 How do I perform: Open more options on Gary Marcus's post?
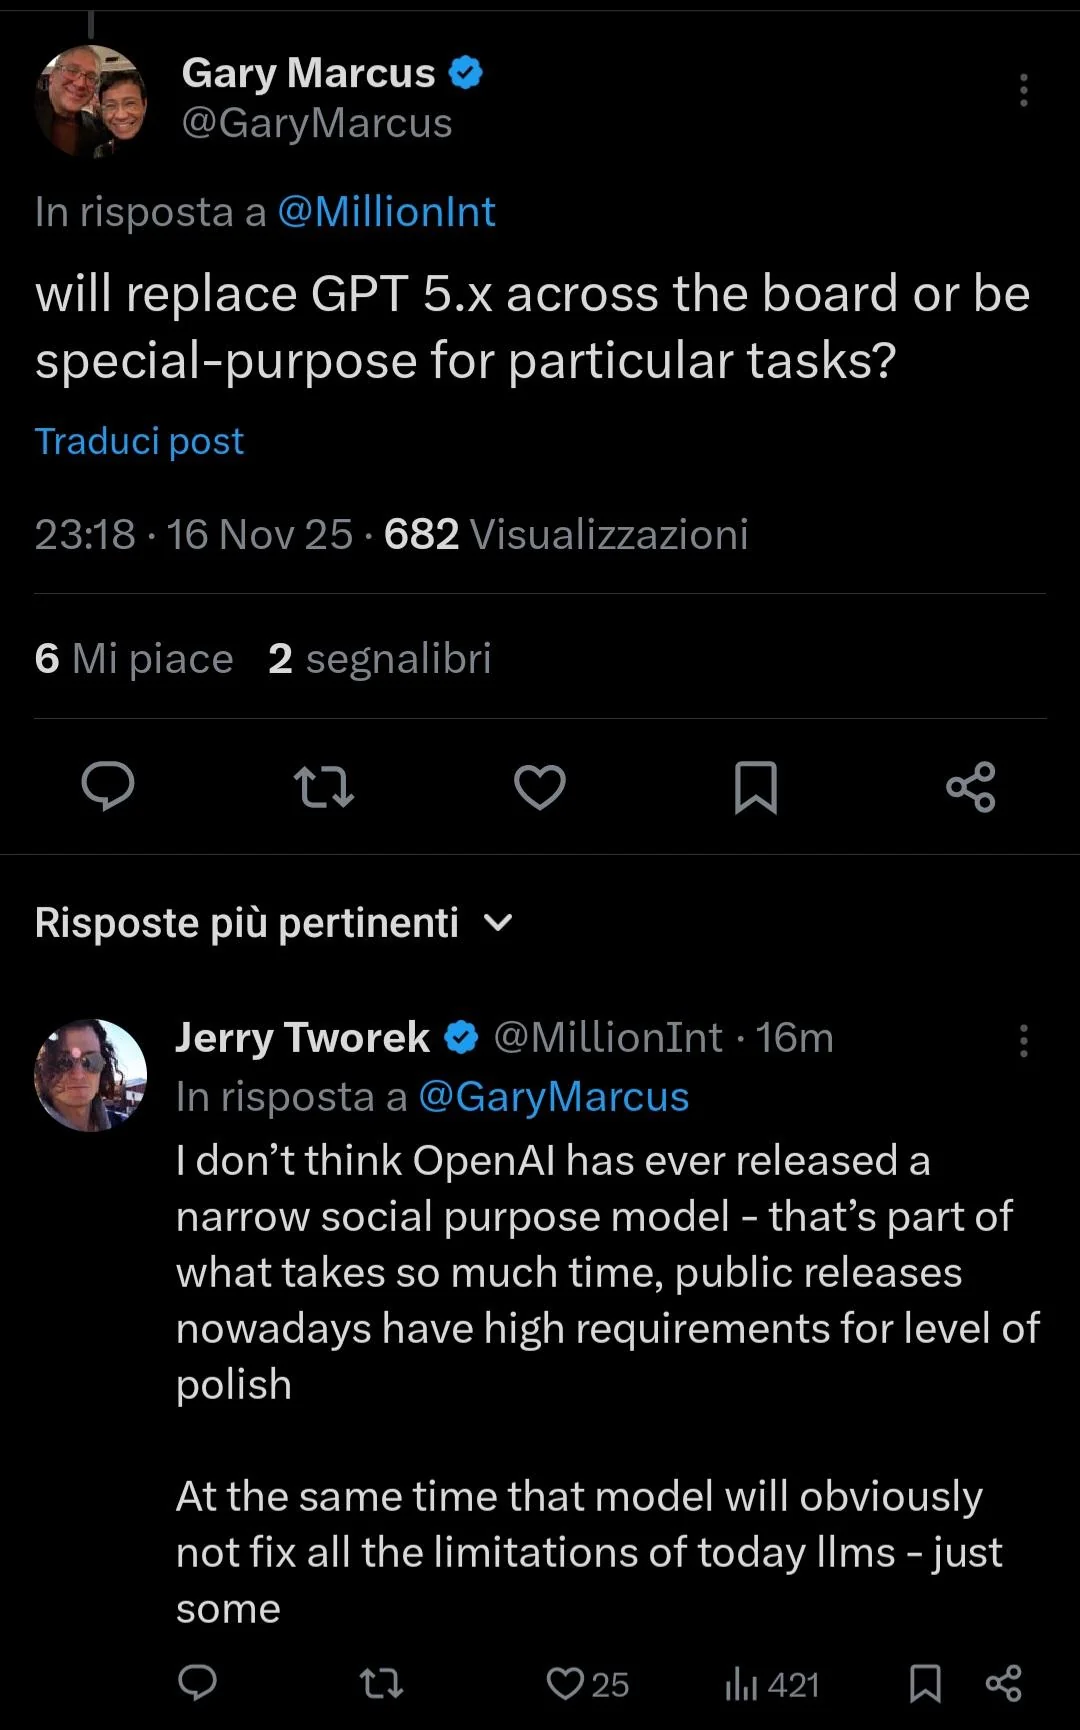point(1023,90)
